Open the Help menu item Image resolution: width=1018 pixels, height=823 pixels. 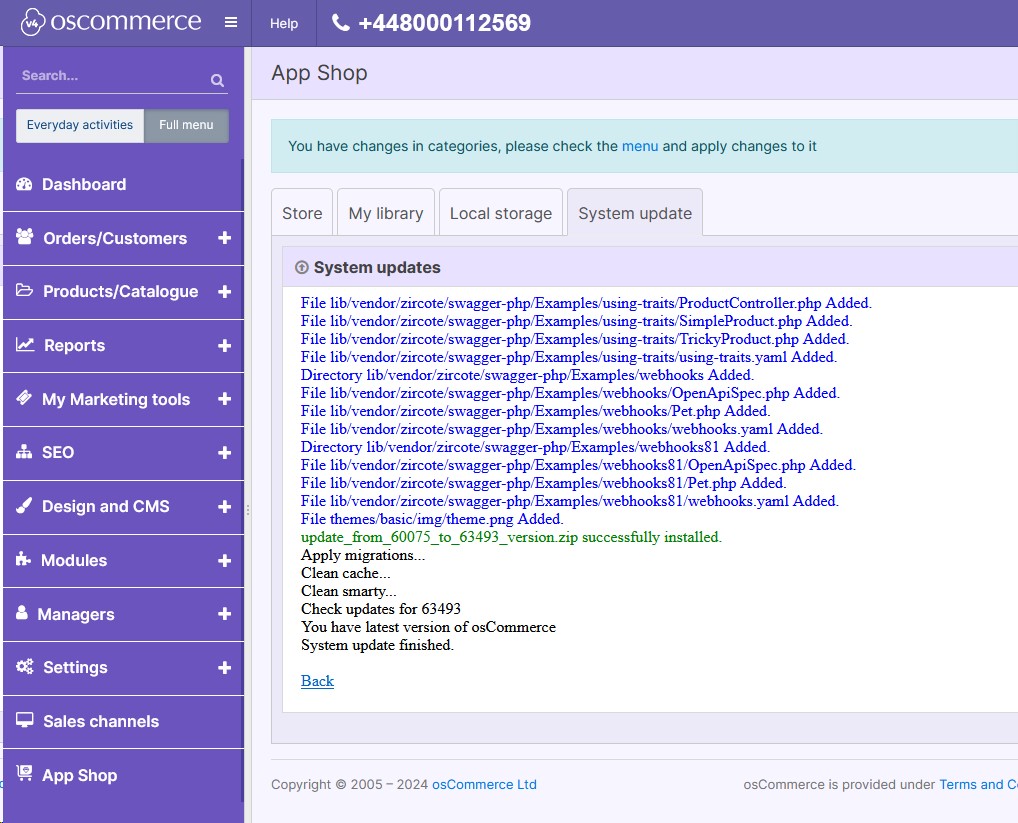(284, 23)
